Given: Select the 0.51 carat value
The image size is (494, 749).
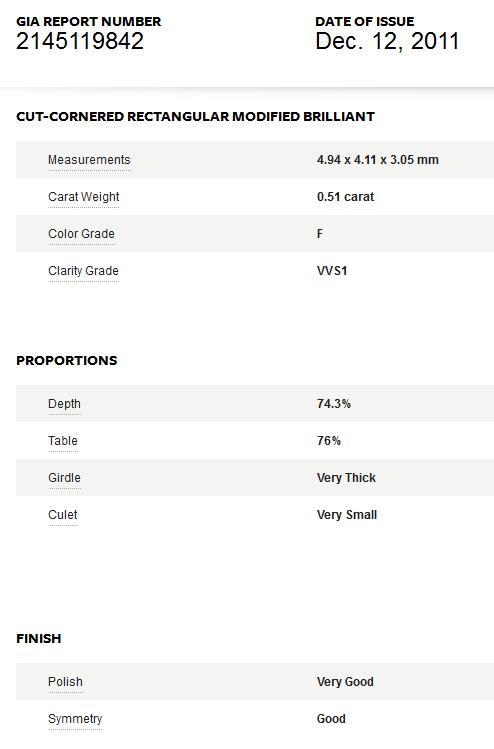Looking at the screenshot, I should coord(345,197).
